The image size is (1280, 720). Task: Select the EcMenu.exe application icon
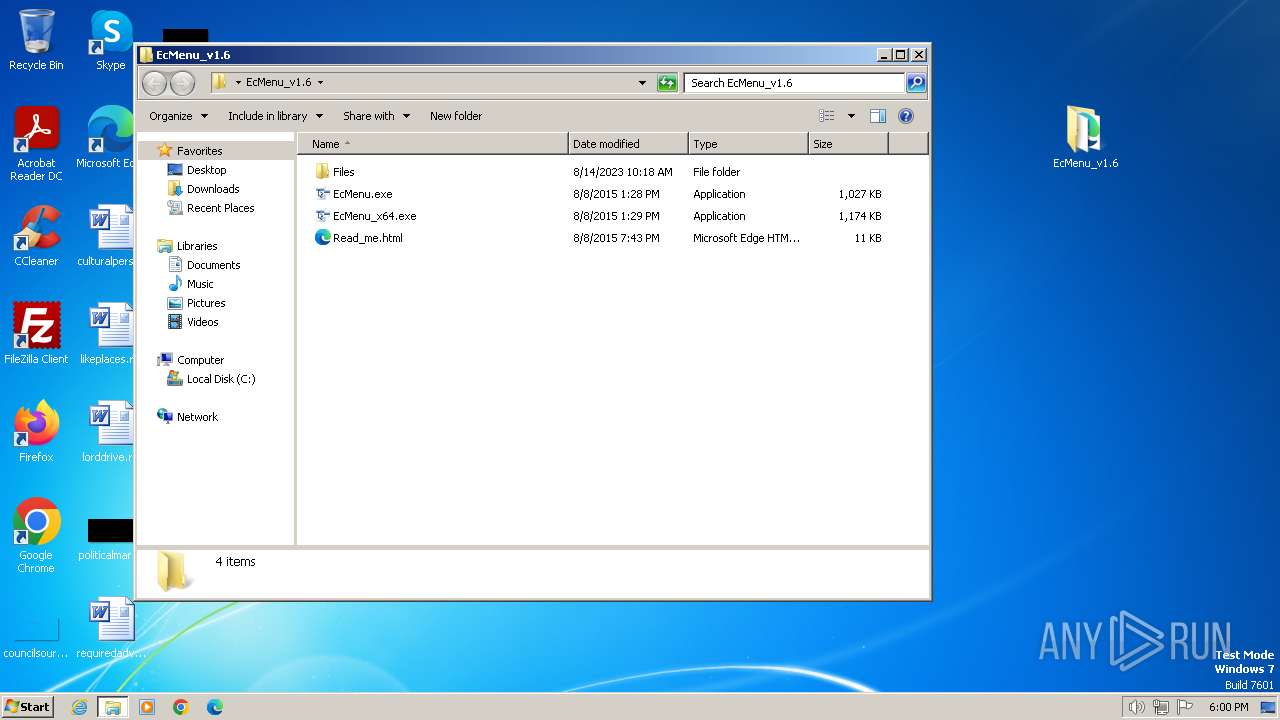(x=322, y=194)
